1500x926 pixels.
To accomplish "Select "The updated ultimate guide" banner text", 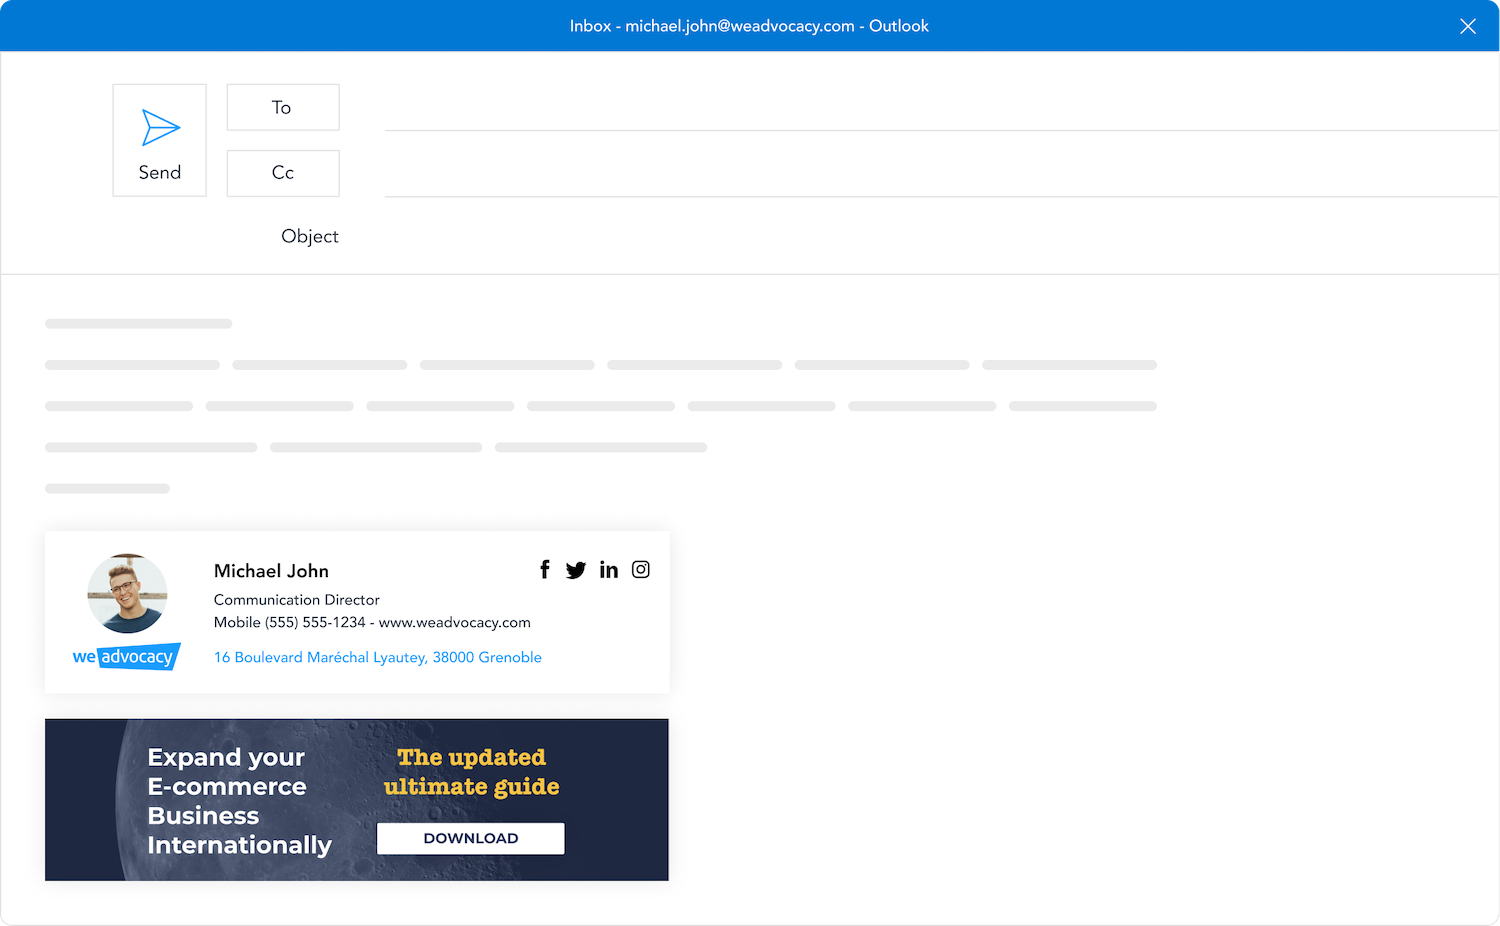I will [471, 772].
